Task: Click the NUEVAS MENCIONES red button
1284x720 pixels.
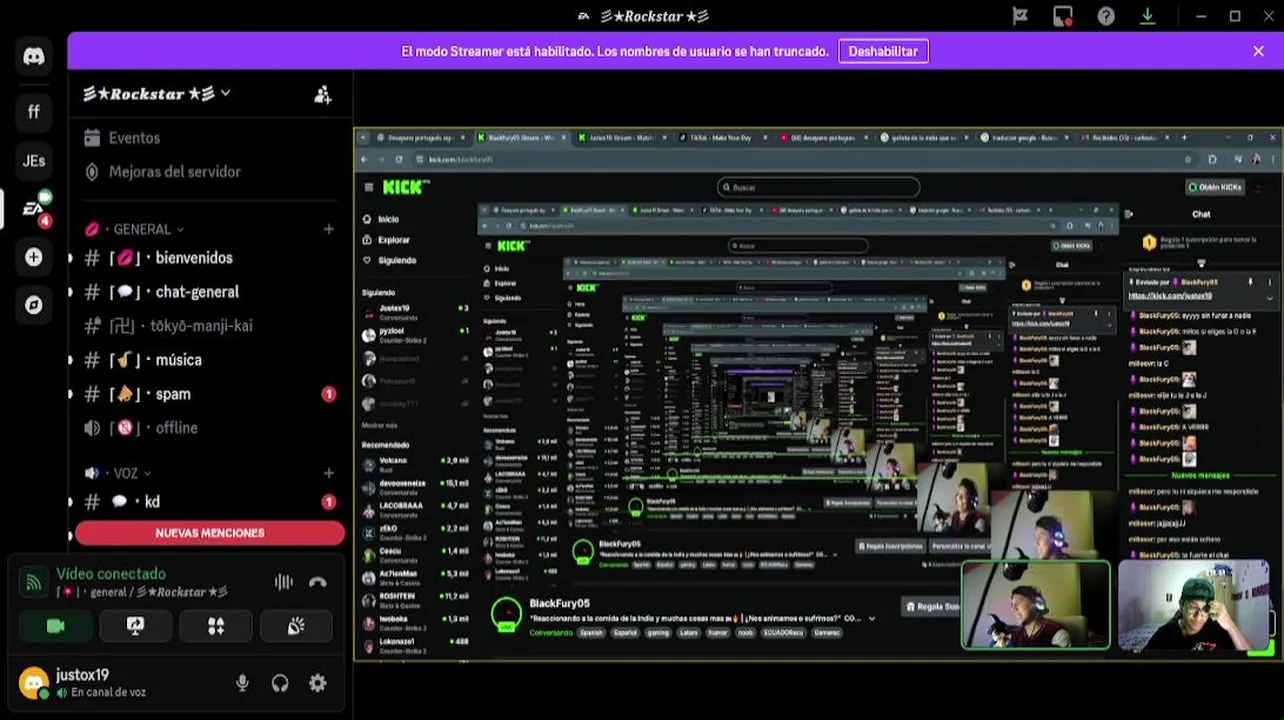Action: pos(210,533)
